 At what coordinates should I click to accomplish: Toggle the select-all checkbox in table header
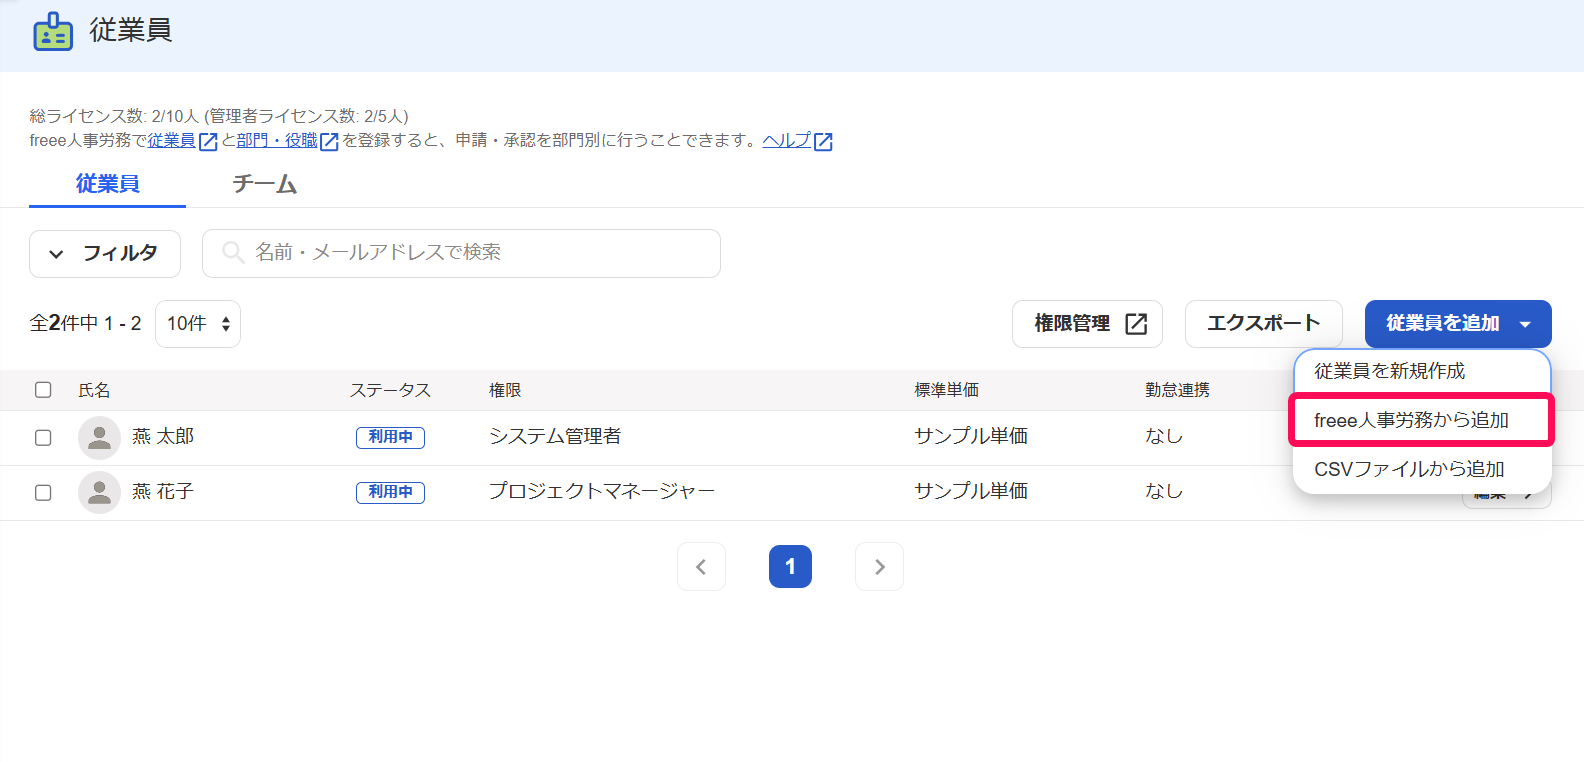(43, 390)
